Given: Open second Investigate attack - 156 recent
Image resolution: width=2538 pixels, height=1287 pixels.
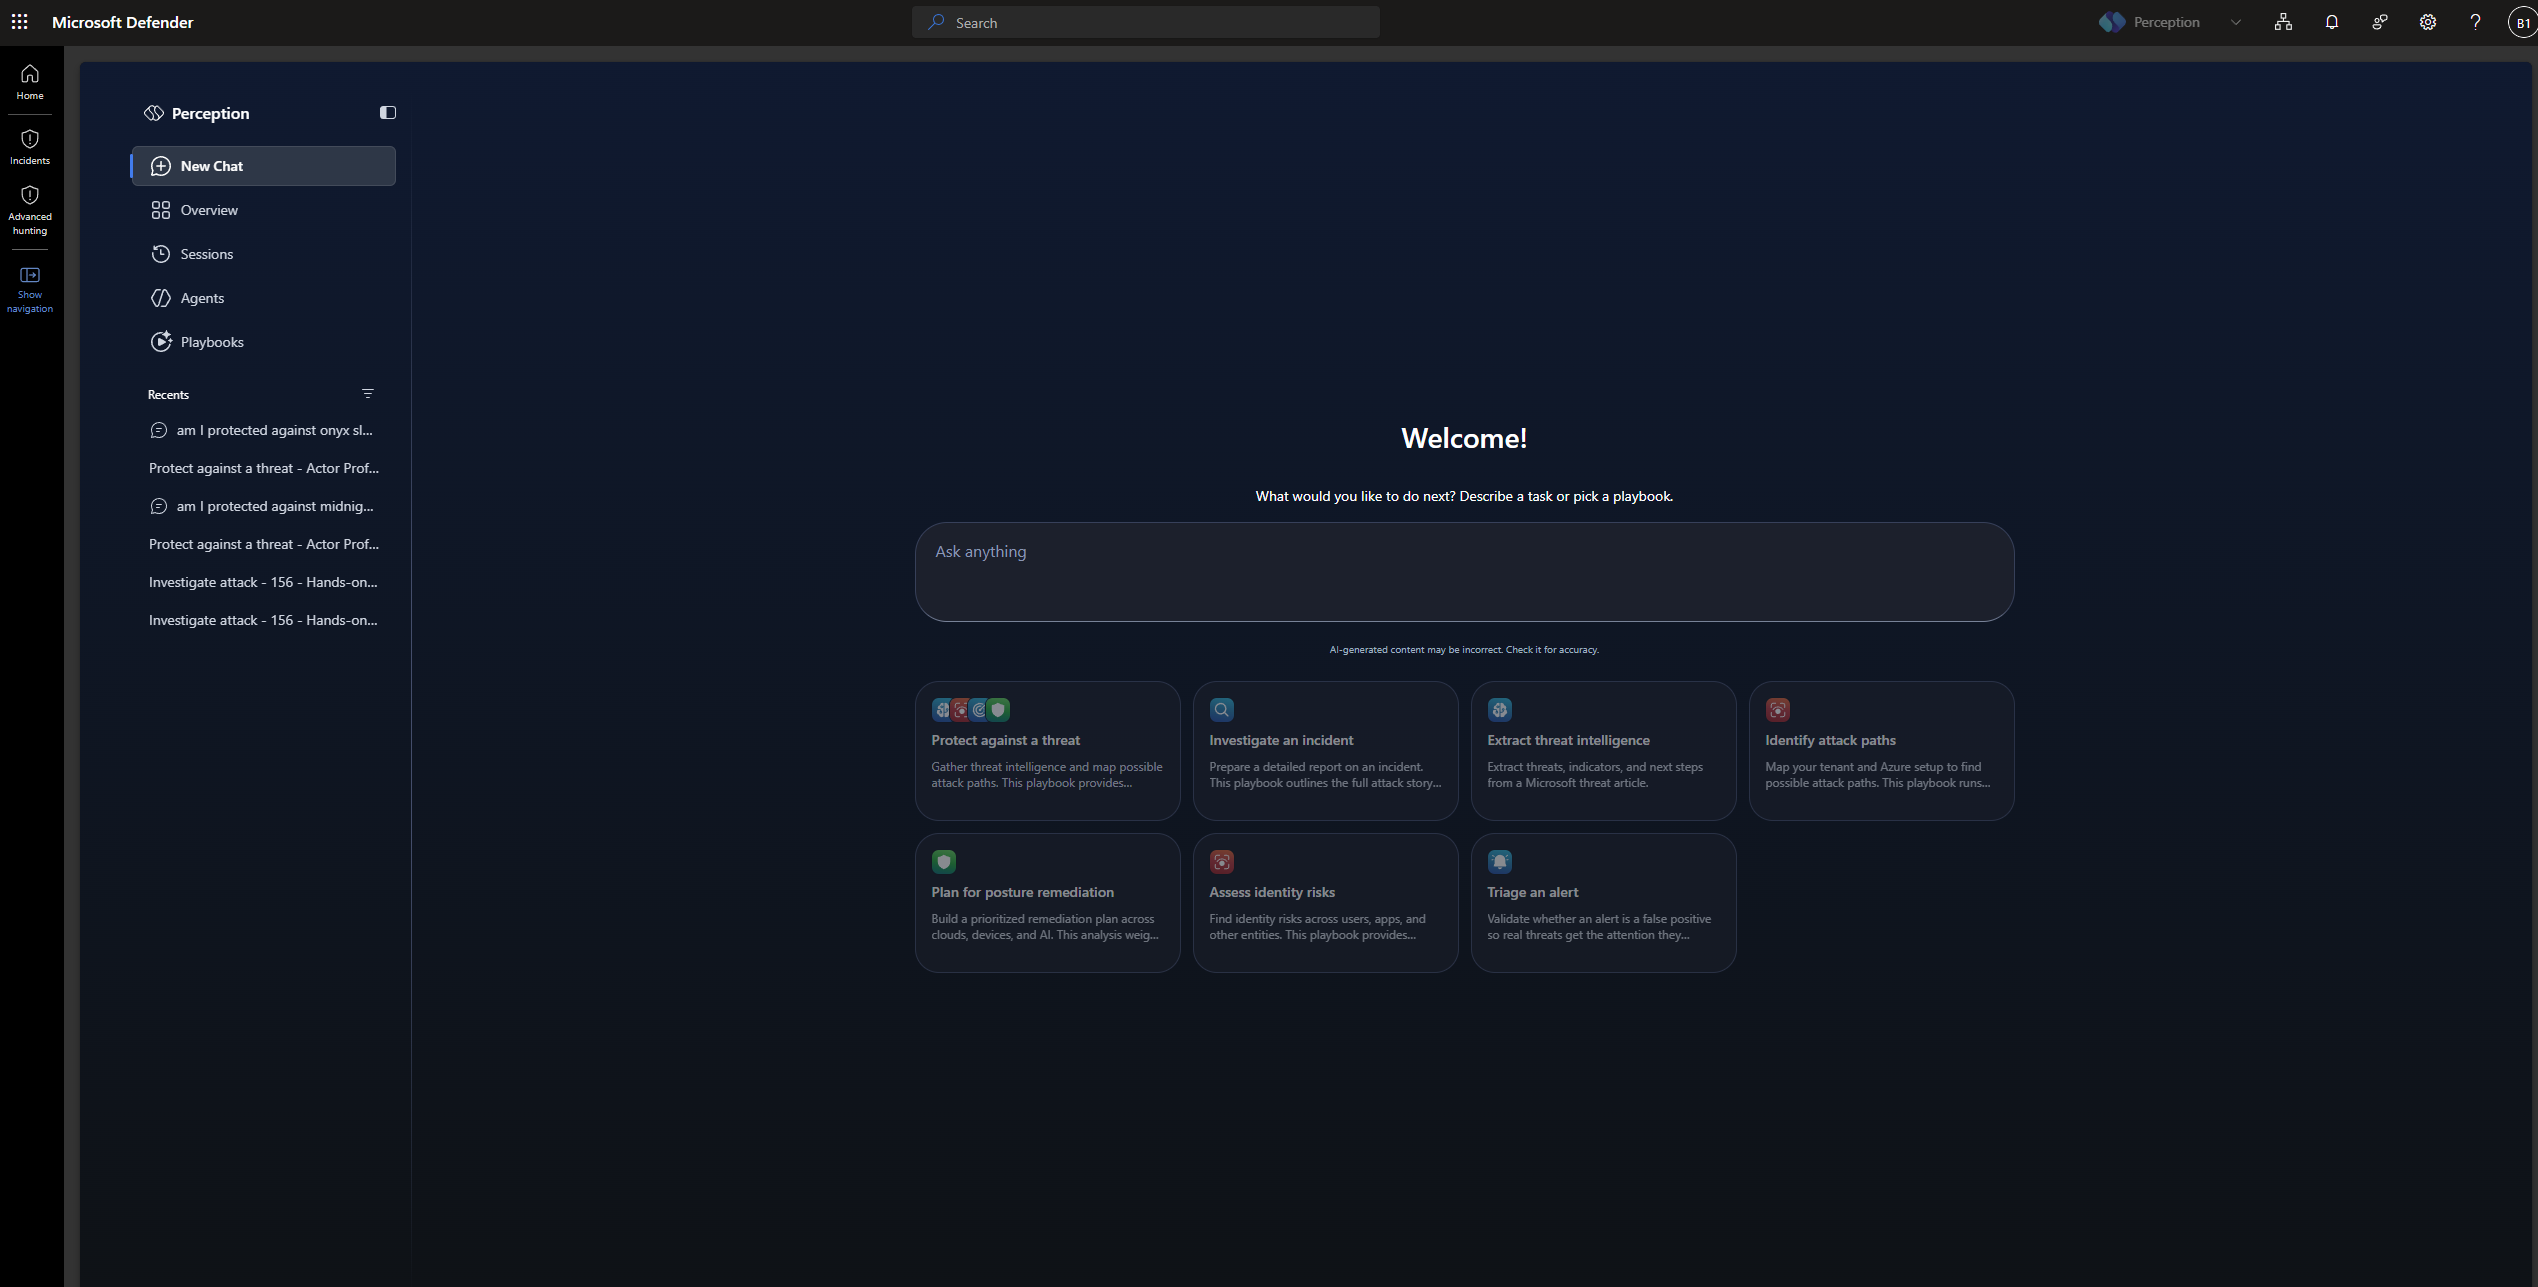Looking at the screenshot, I should point(264,620).
